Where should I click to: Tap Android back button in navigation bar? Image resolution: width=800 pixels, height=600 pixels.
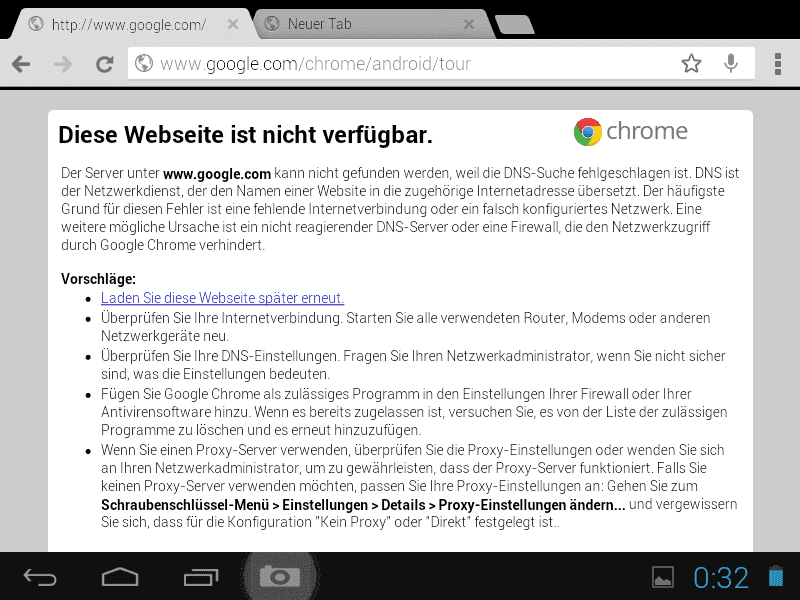(40, 577)
